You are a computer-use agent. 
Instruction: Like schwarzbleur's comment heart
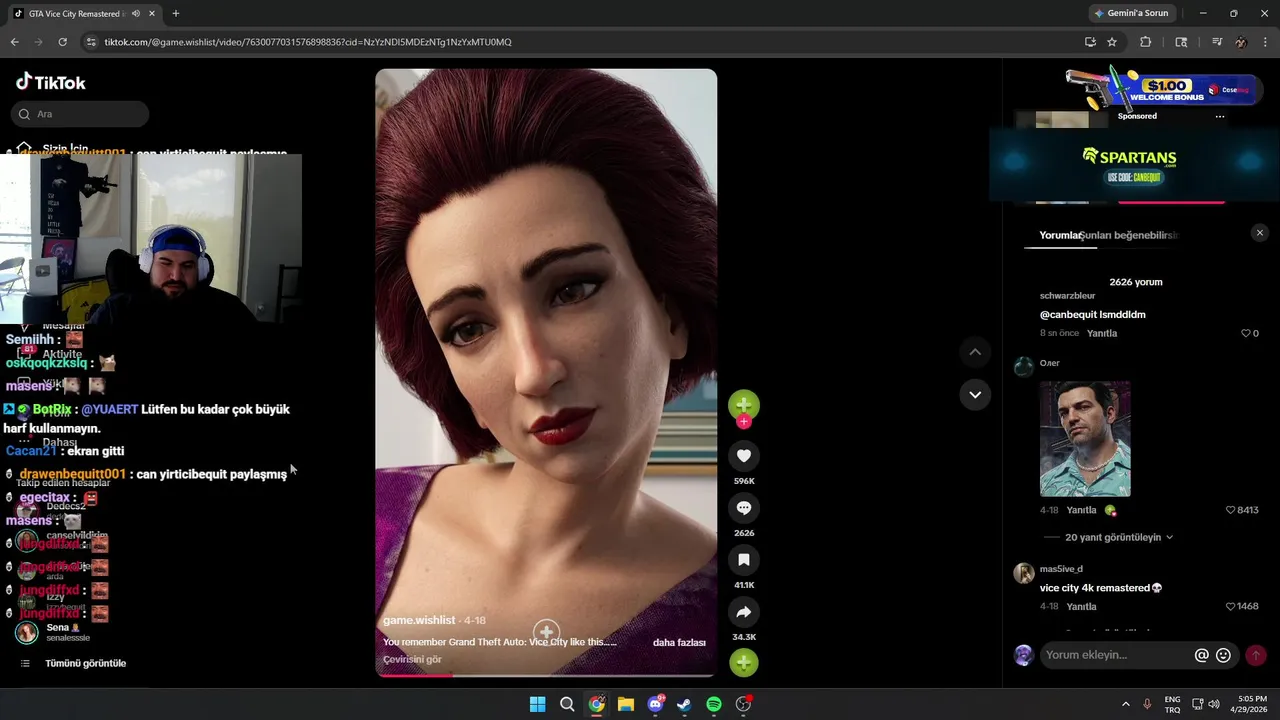tap(1245, 333)
